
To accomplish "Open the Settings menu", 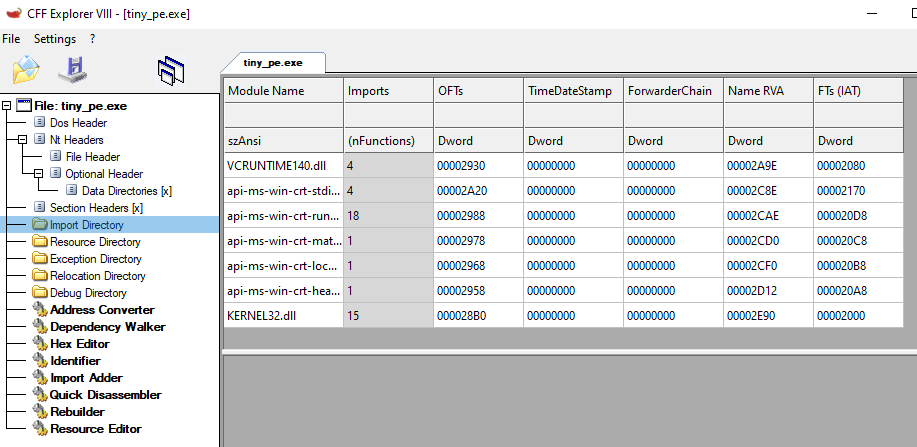I will pos(55,39).
